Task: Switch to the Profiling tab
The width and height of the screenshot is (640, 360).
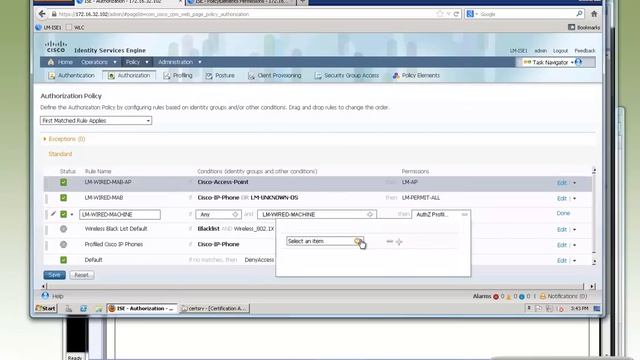Action: [x=178, y=76]
